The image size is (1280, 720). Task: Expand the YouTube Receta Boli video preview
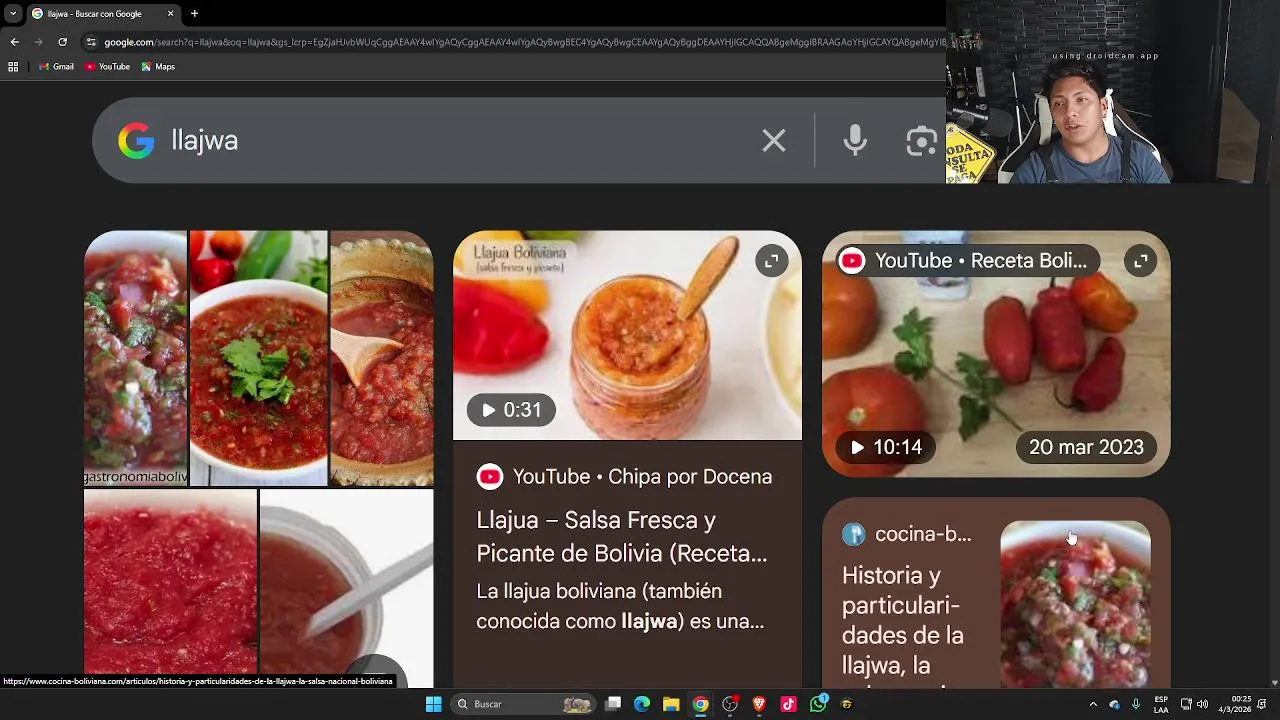click(1141, 262)
